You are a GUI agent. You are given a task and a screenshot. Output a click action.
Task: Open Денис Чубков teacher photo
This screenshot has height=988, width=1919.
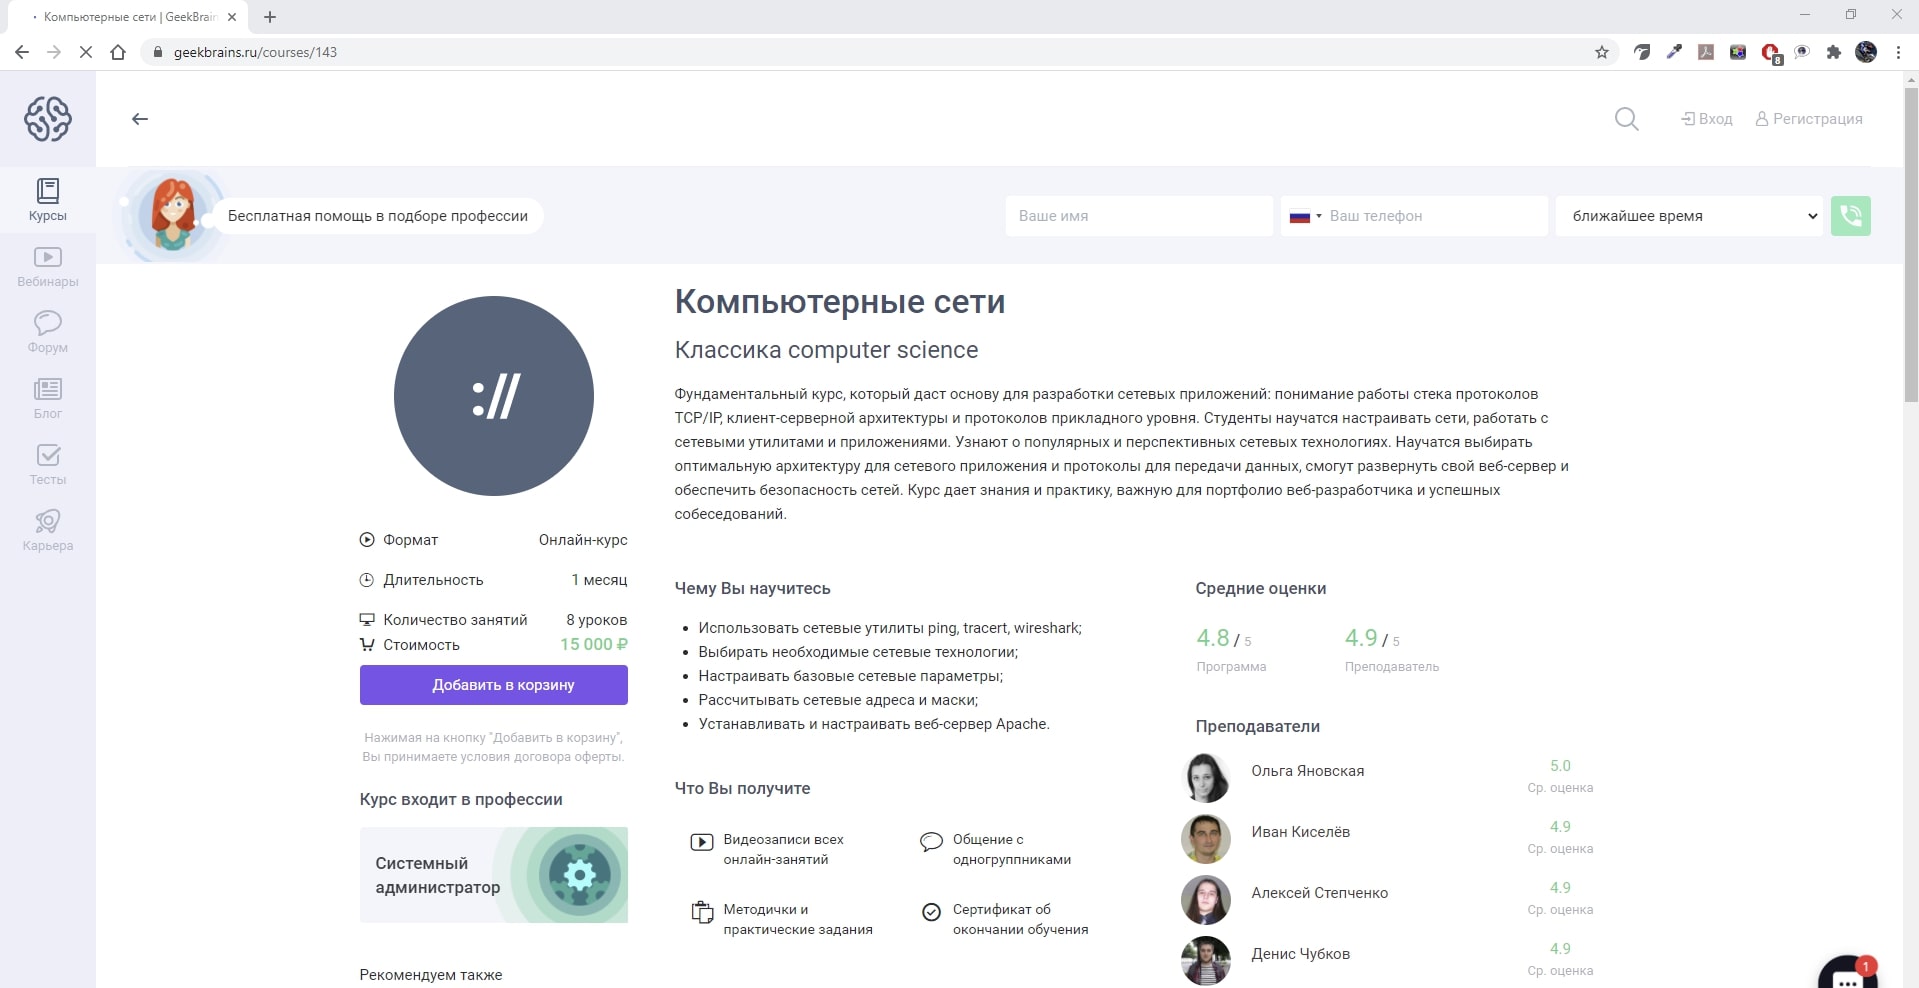(1206, 961)
